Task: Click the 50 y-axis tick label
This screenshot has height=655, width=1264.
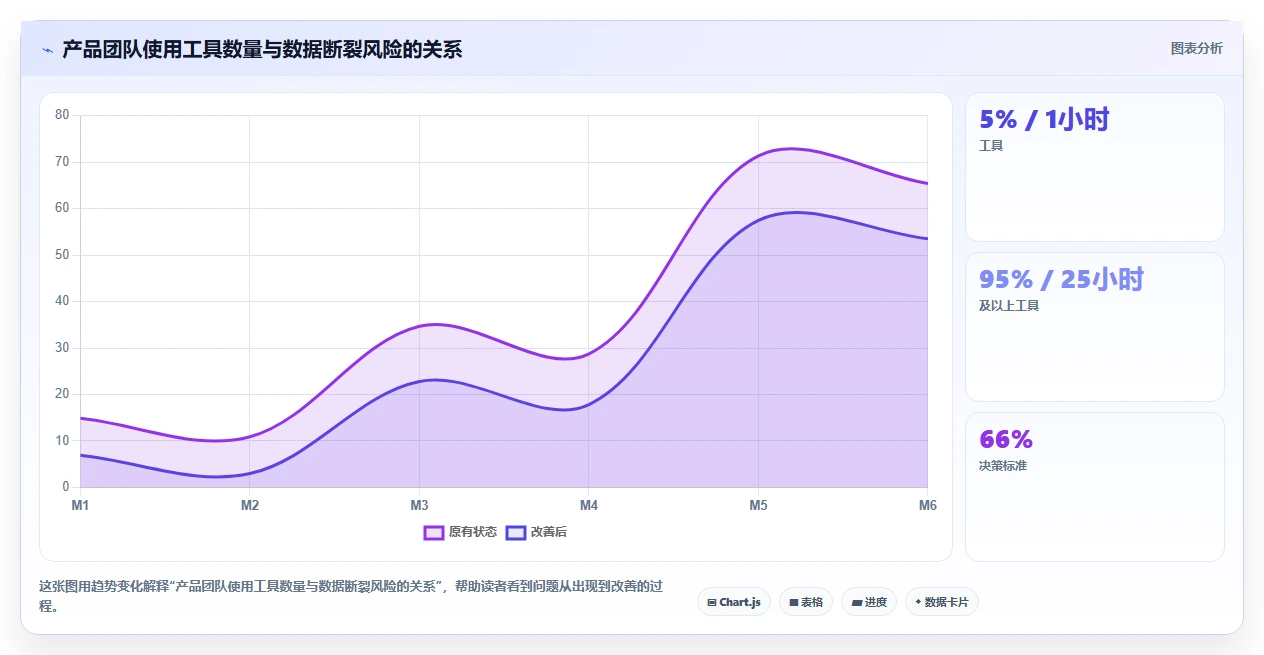Action: (62, 255)
